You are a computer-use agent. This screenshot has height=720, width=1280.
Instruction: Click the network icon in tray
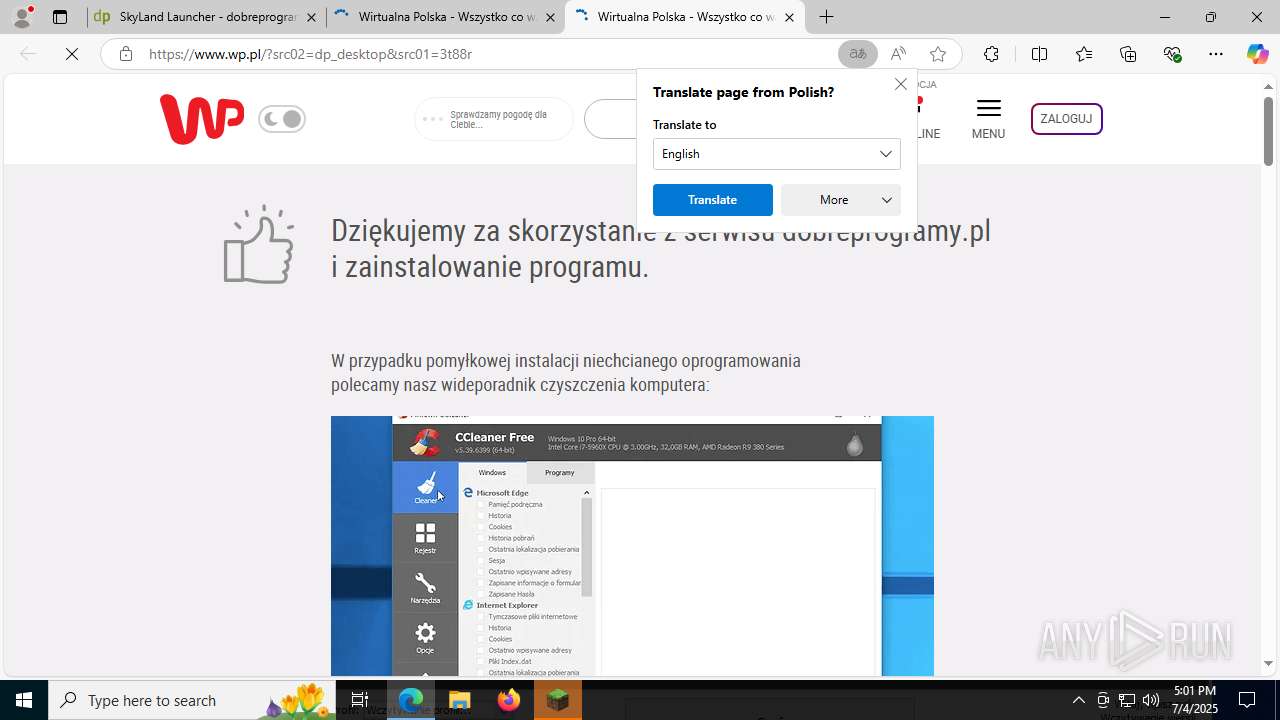(x=1127, y=700)
